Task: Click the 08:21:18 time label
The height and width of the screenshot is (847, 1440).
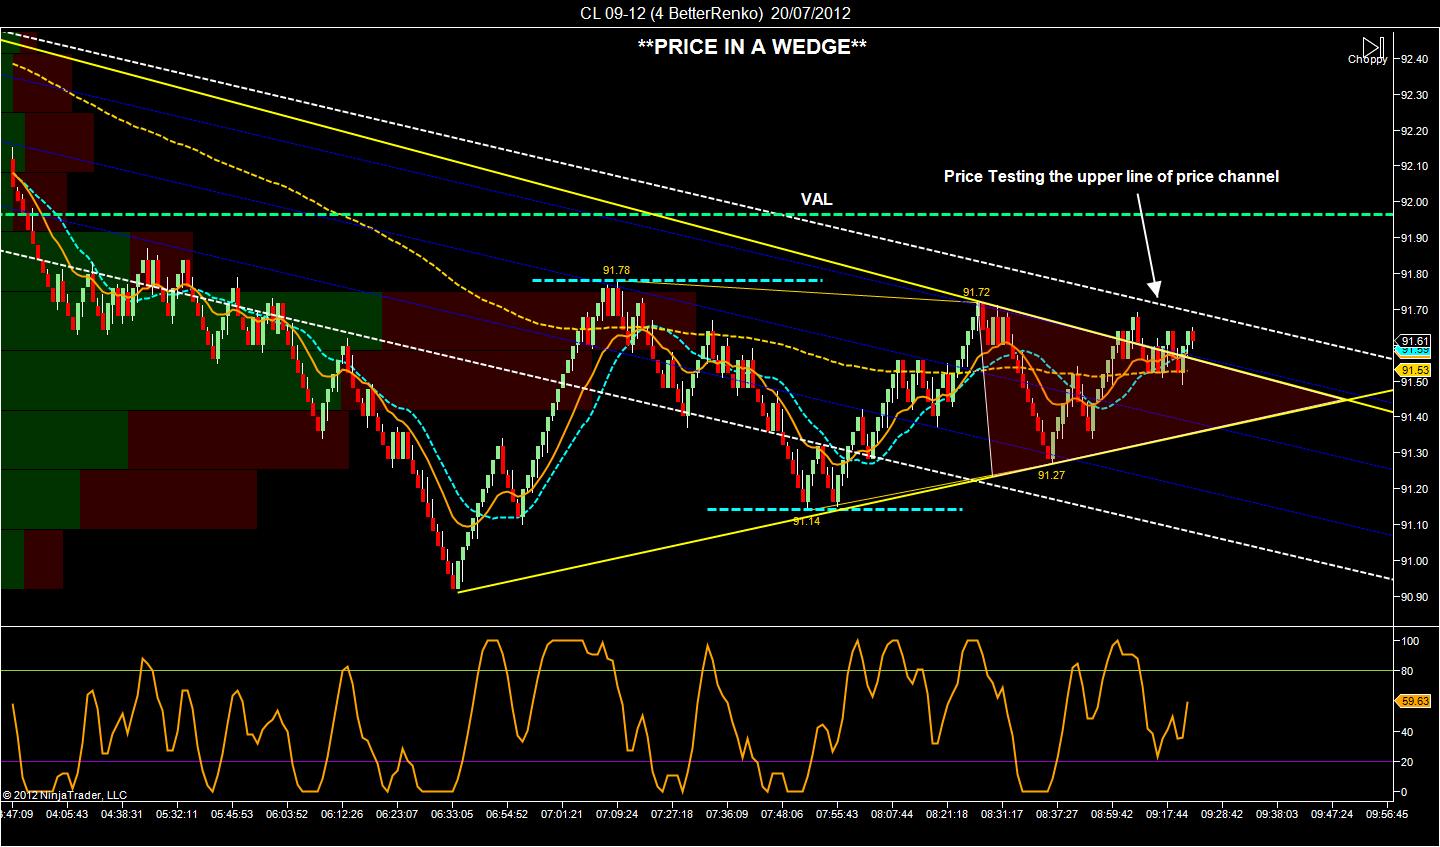Action: (947, 814)
